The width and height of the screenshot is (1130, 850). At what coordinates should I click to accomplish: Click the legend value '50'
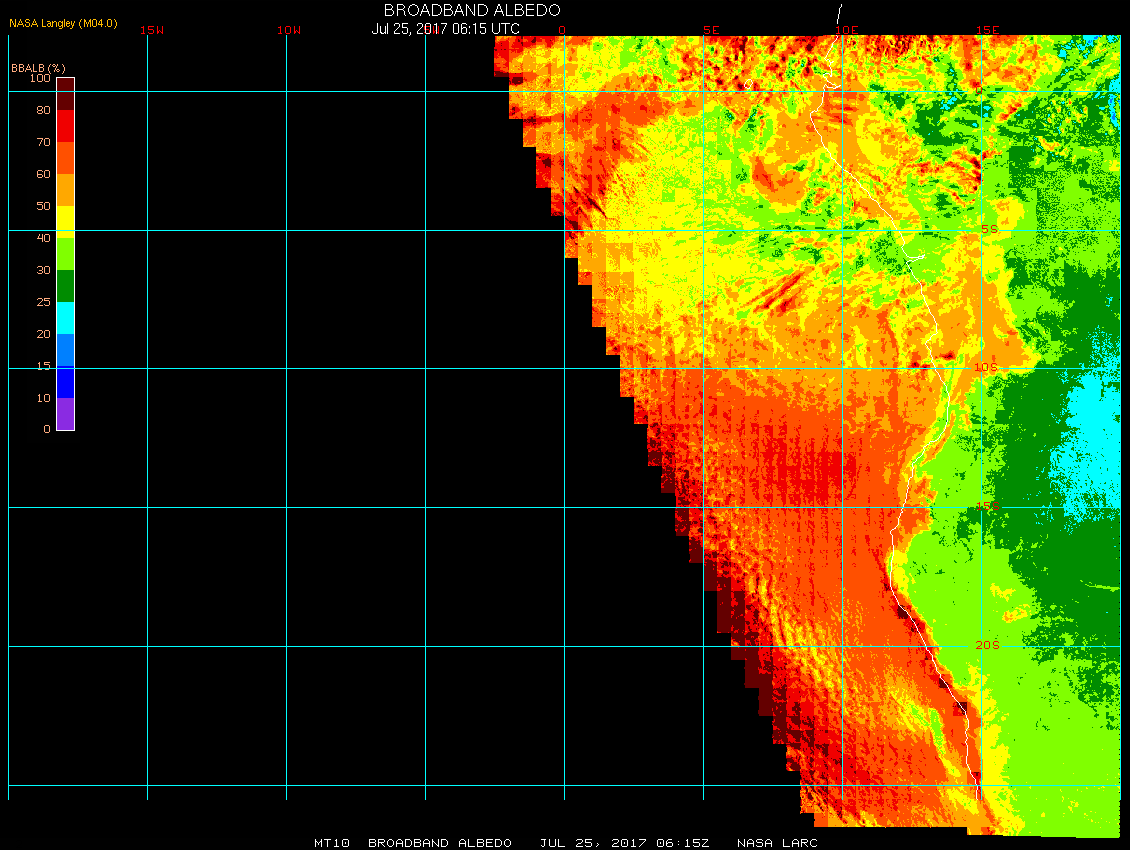point(43,206)
